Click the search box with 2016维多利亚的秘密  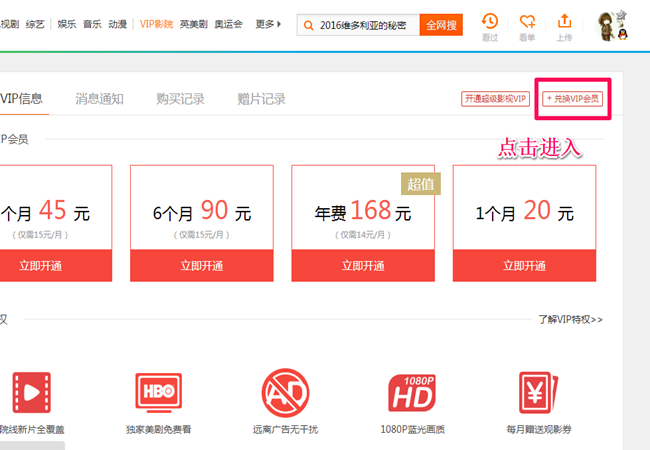[358, 25]
